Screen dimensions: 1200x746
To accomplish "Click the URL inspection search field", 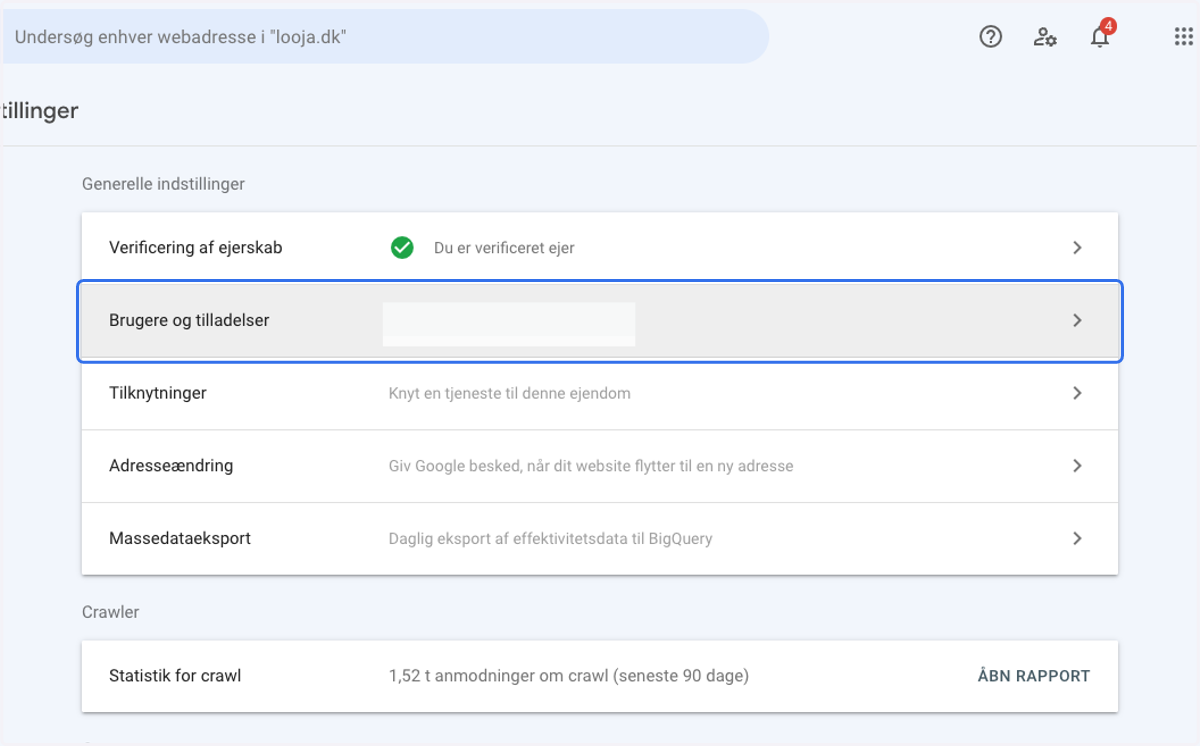I will (x=385, y=37).
